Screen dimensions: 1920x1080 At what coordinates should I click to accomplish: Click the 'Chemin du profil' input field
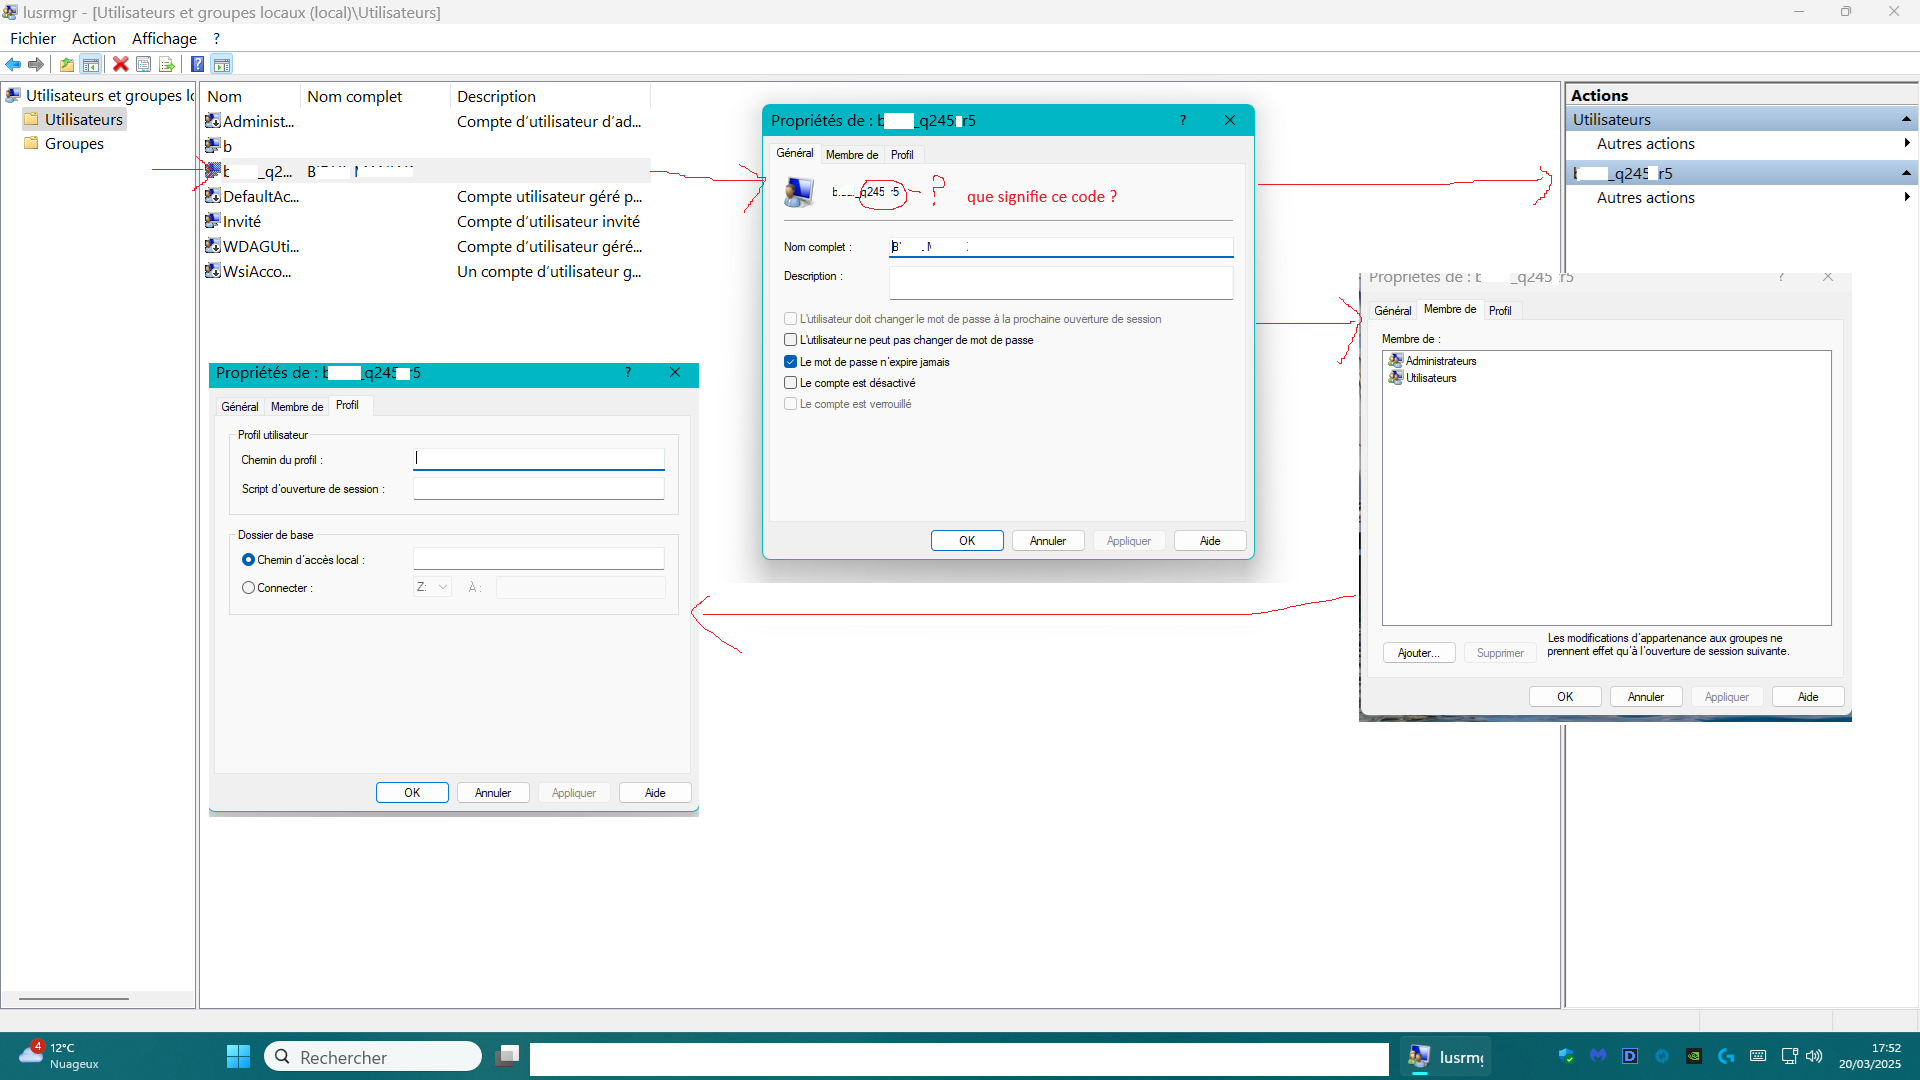tap(538, 459)
